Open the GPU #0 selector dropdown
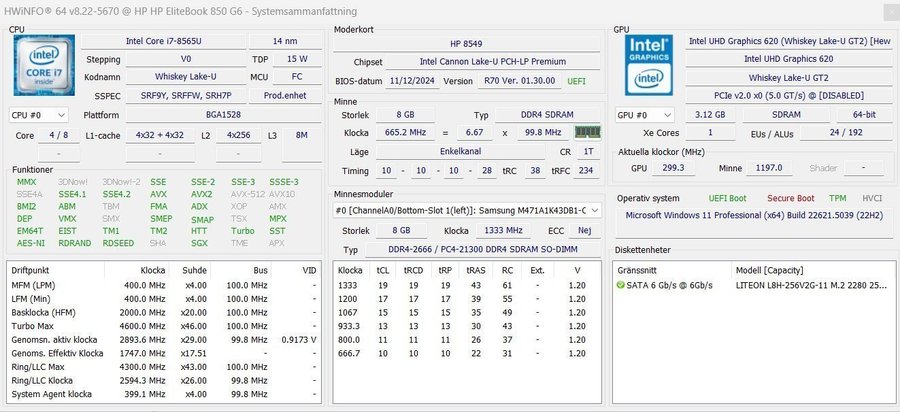Screen dimensions: 900x412 644,115
